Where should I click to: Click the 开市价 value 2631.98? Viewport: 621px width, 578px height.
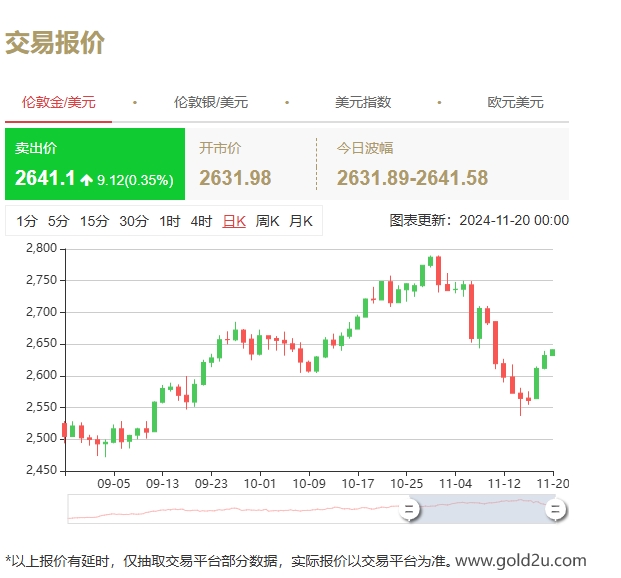pyautogui.click(x=235, y=178)
